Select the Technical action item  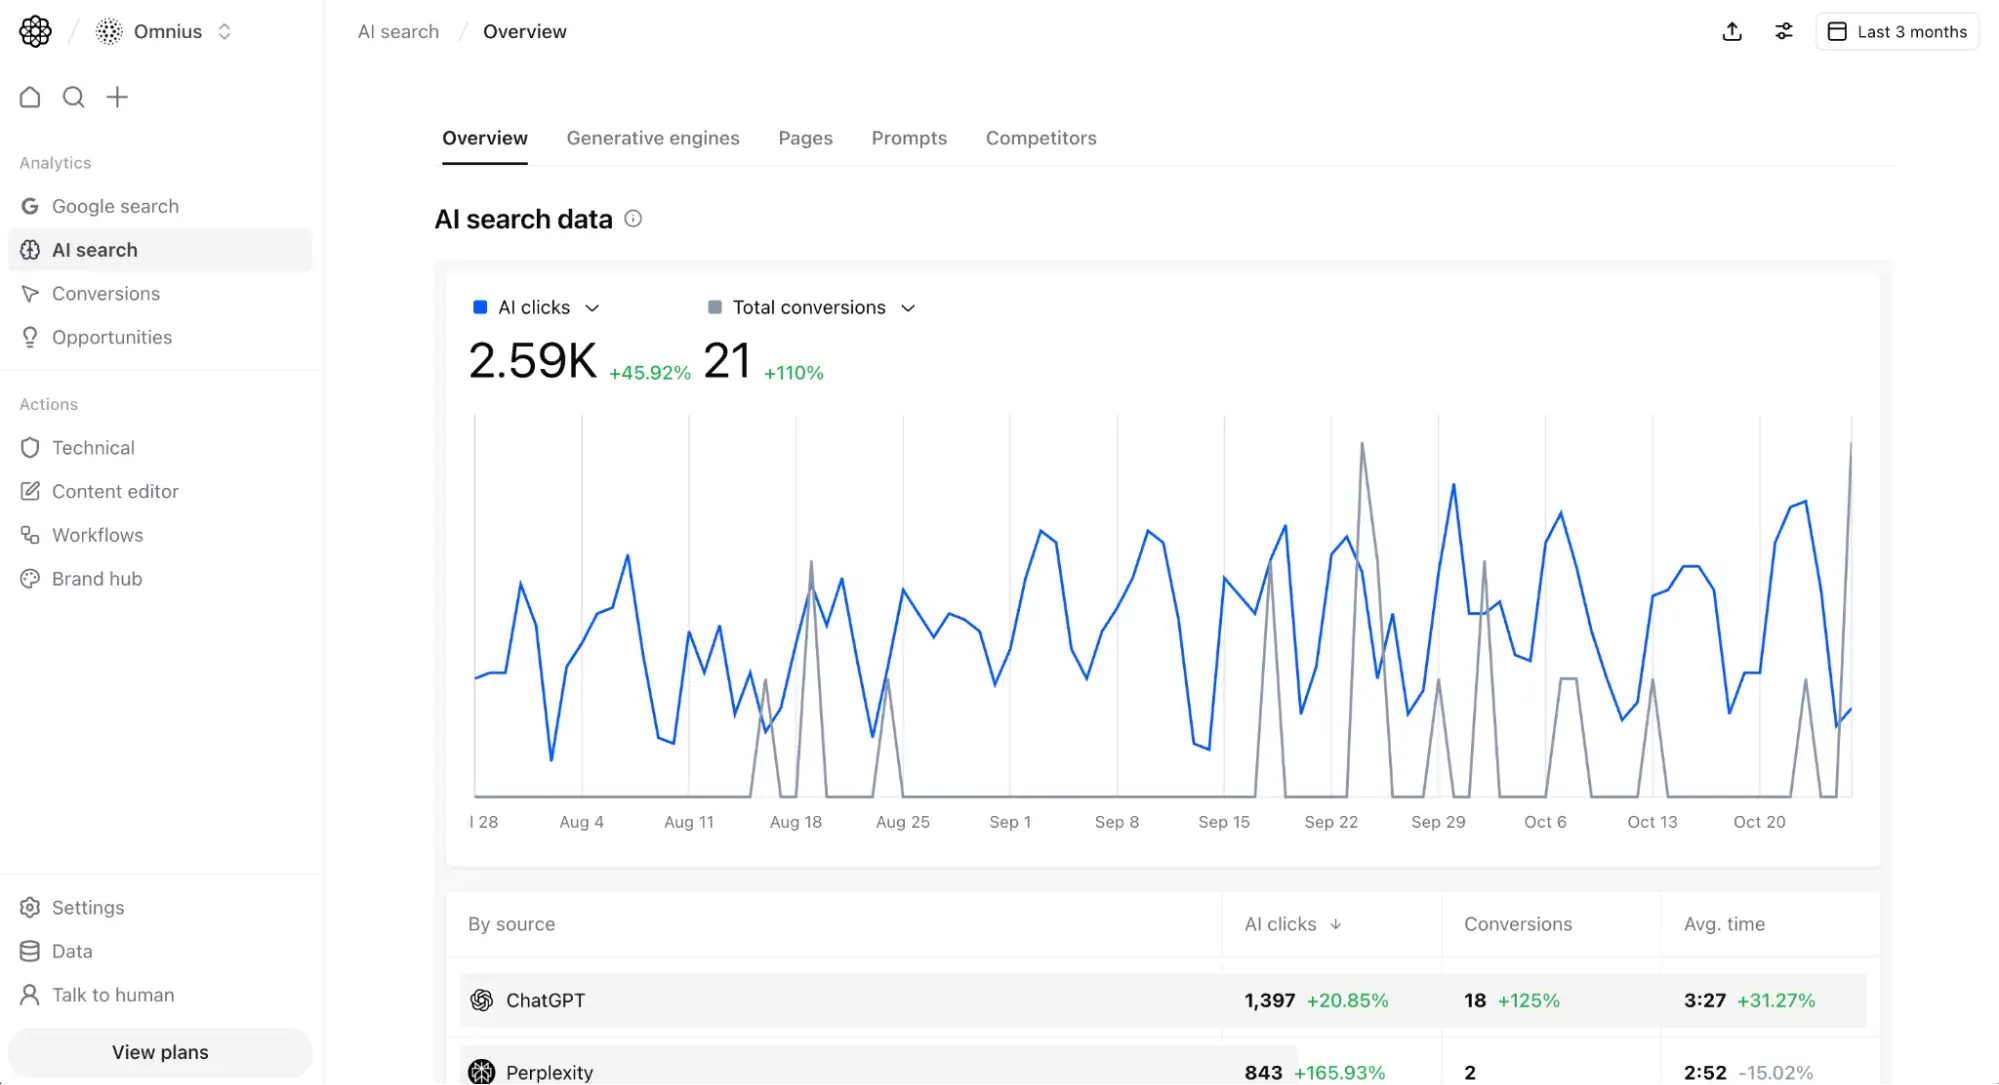pos(93,447)
